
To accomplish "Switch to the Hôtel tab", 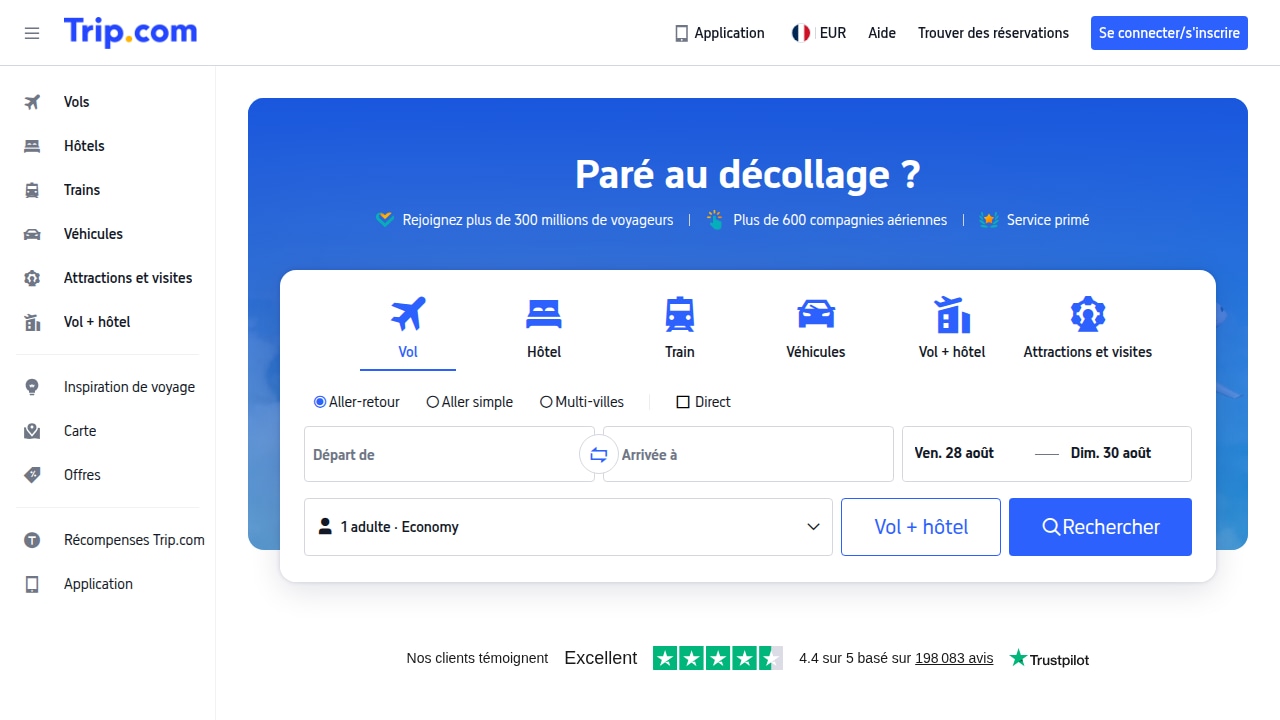I will click(544, 330).
